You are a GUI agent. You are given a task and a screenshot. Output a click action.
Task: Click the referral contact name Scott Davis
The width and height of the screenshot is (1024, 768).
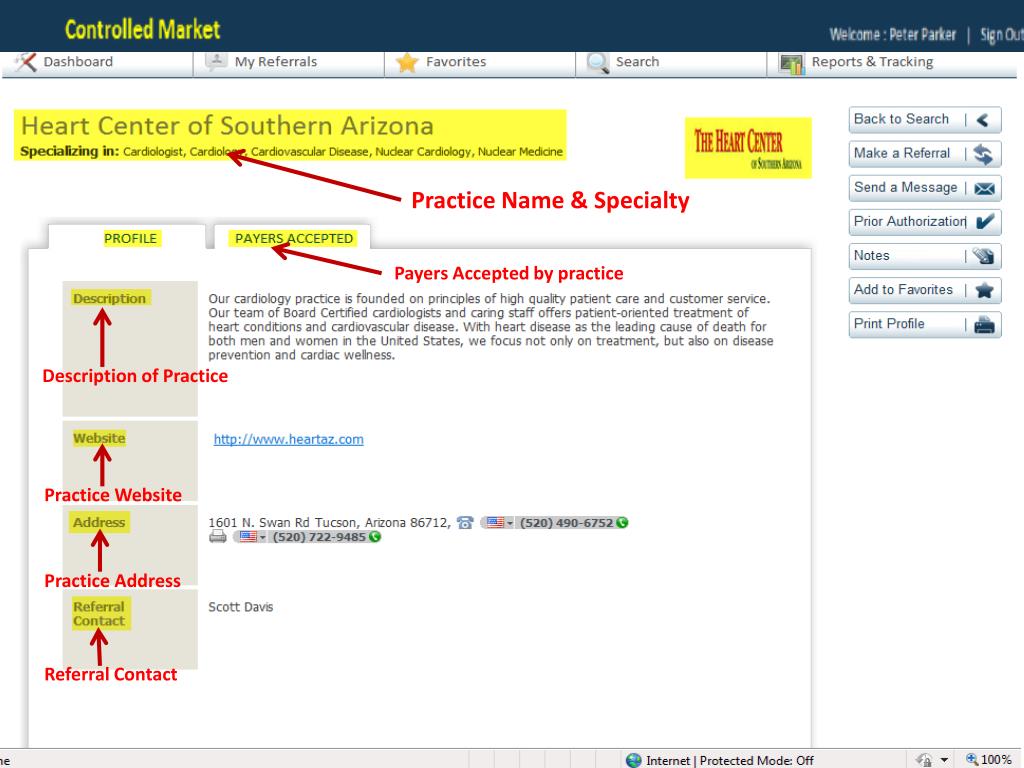240,607
